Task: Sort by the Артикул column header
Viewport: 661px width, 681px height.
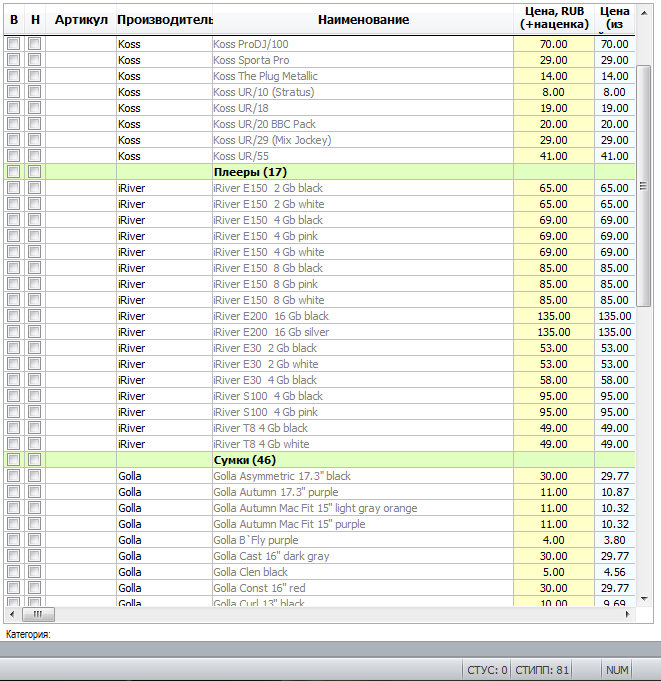Action: (x=81, y=20)
